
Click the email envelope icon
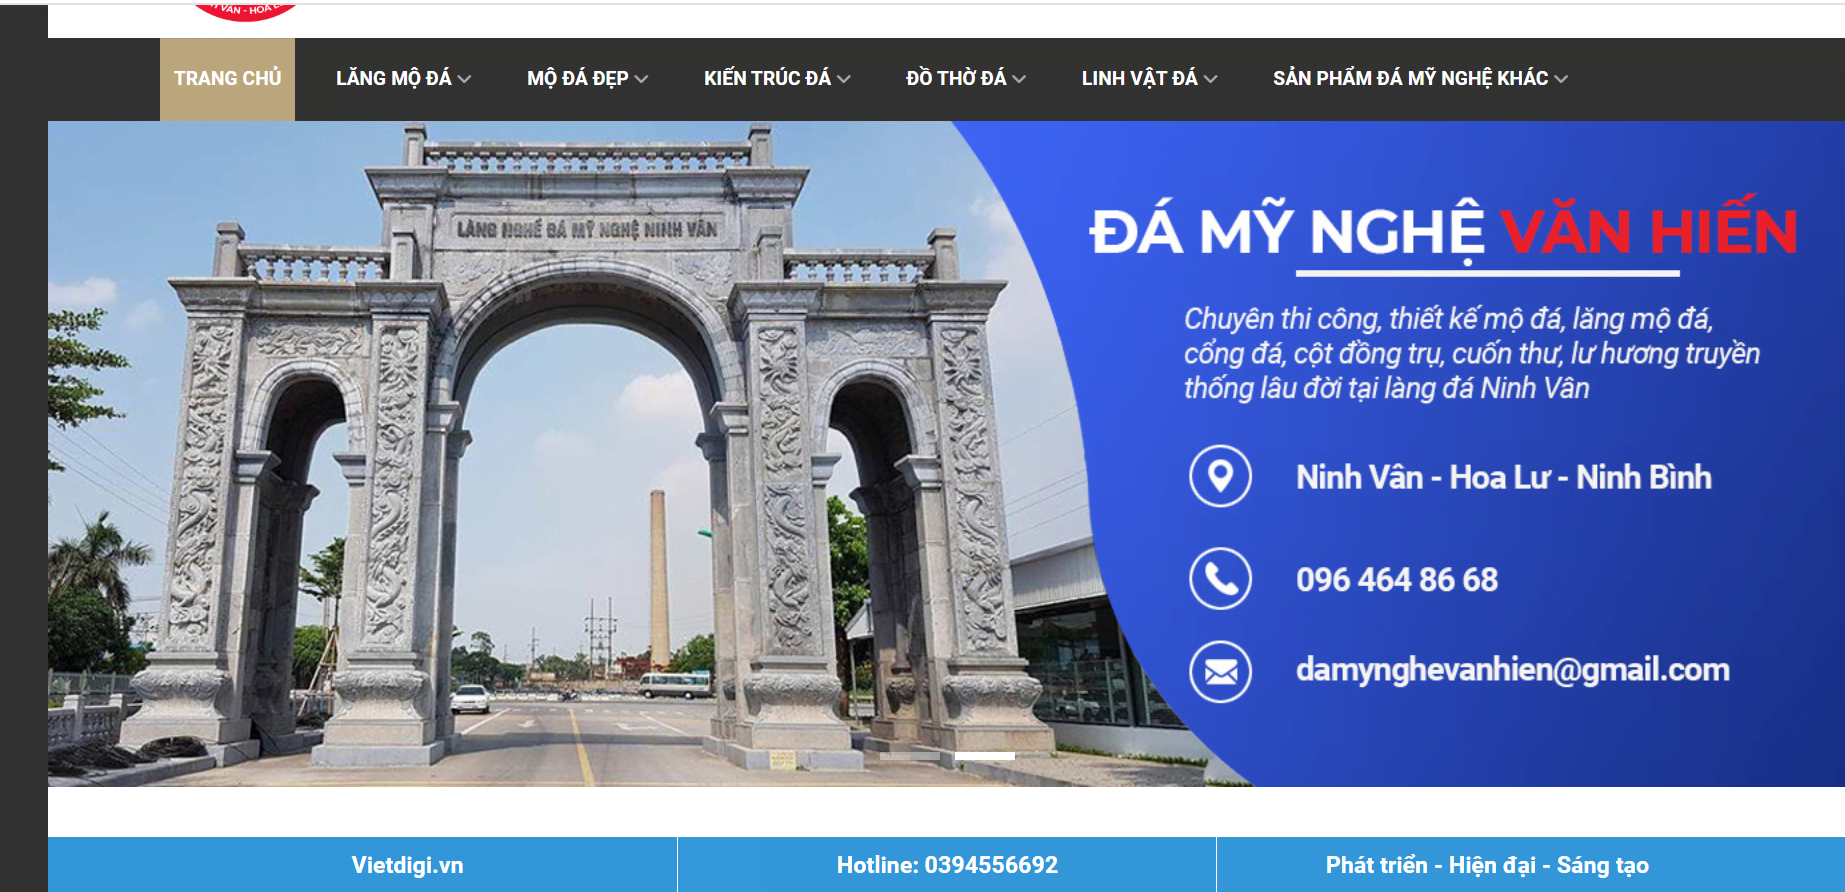[x=1220, y=671]
